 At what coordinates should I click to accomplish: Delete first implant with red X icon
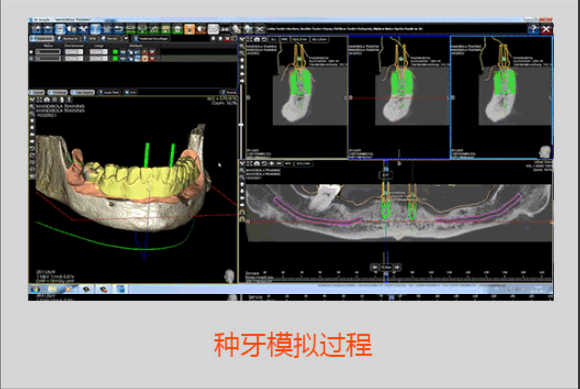152,52
